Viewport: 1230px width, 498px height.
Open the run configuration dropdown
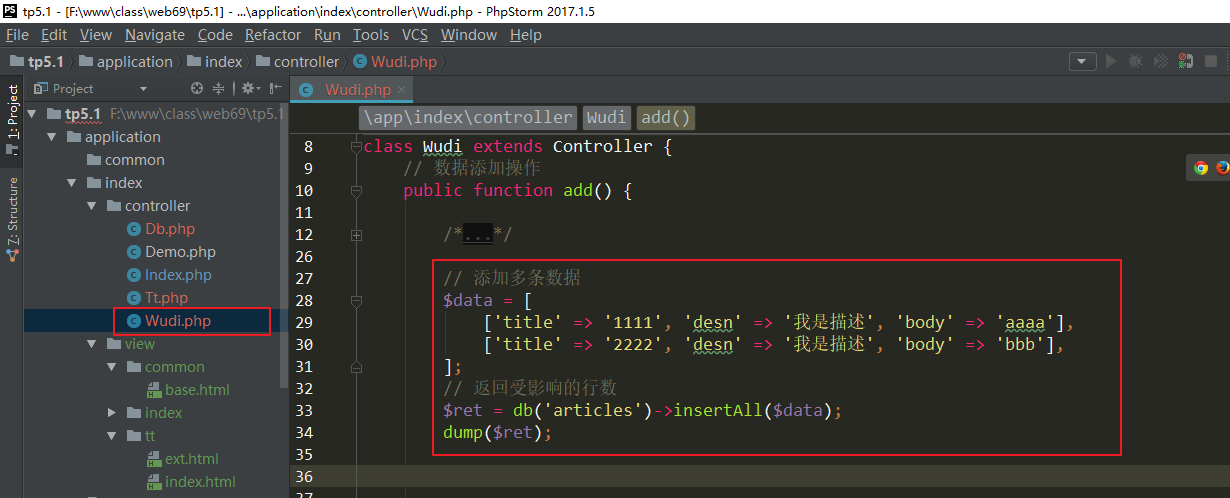click(x=1082, y=61)
